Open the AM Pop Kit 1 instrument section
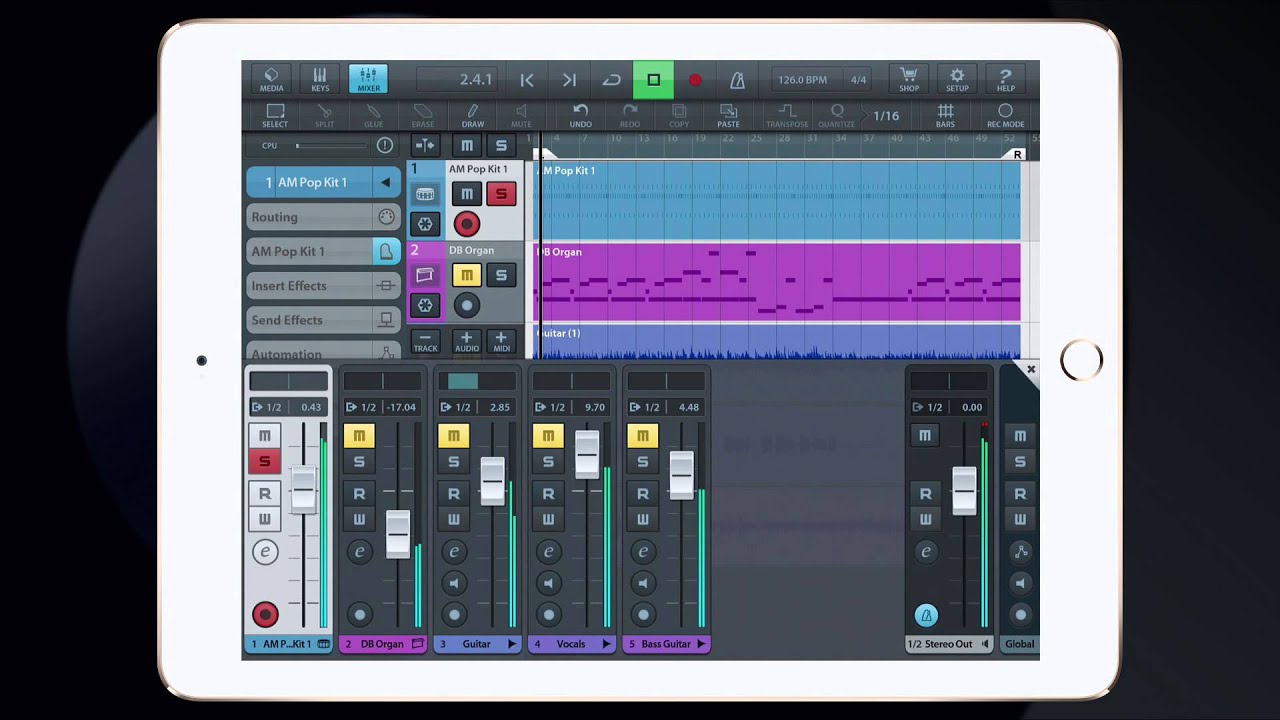 coord(323,251)
